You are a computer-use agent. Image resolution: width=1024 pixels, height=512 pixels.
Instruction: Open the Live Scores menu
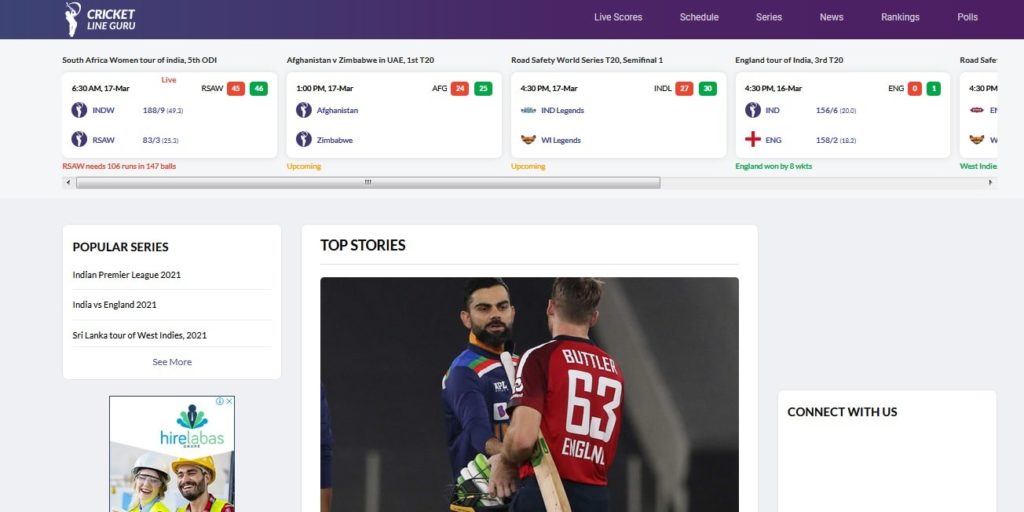618,17
